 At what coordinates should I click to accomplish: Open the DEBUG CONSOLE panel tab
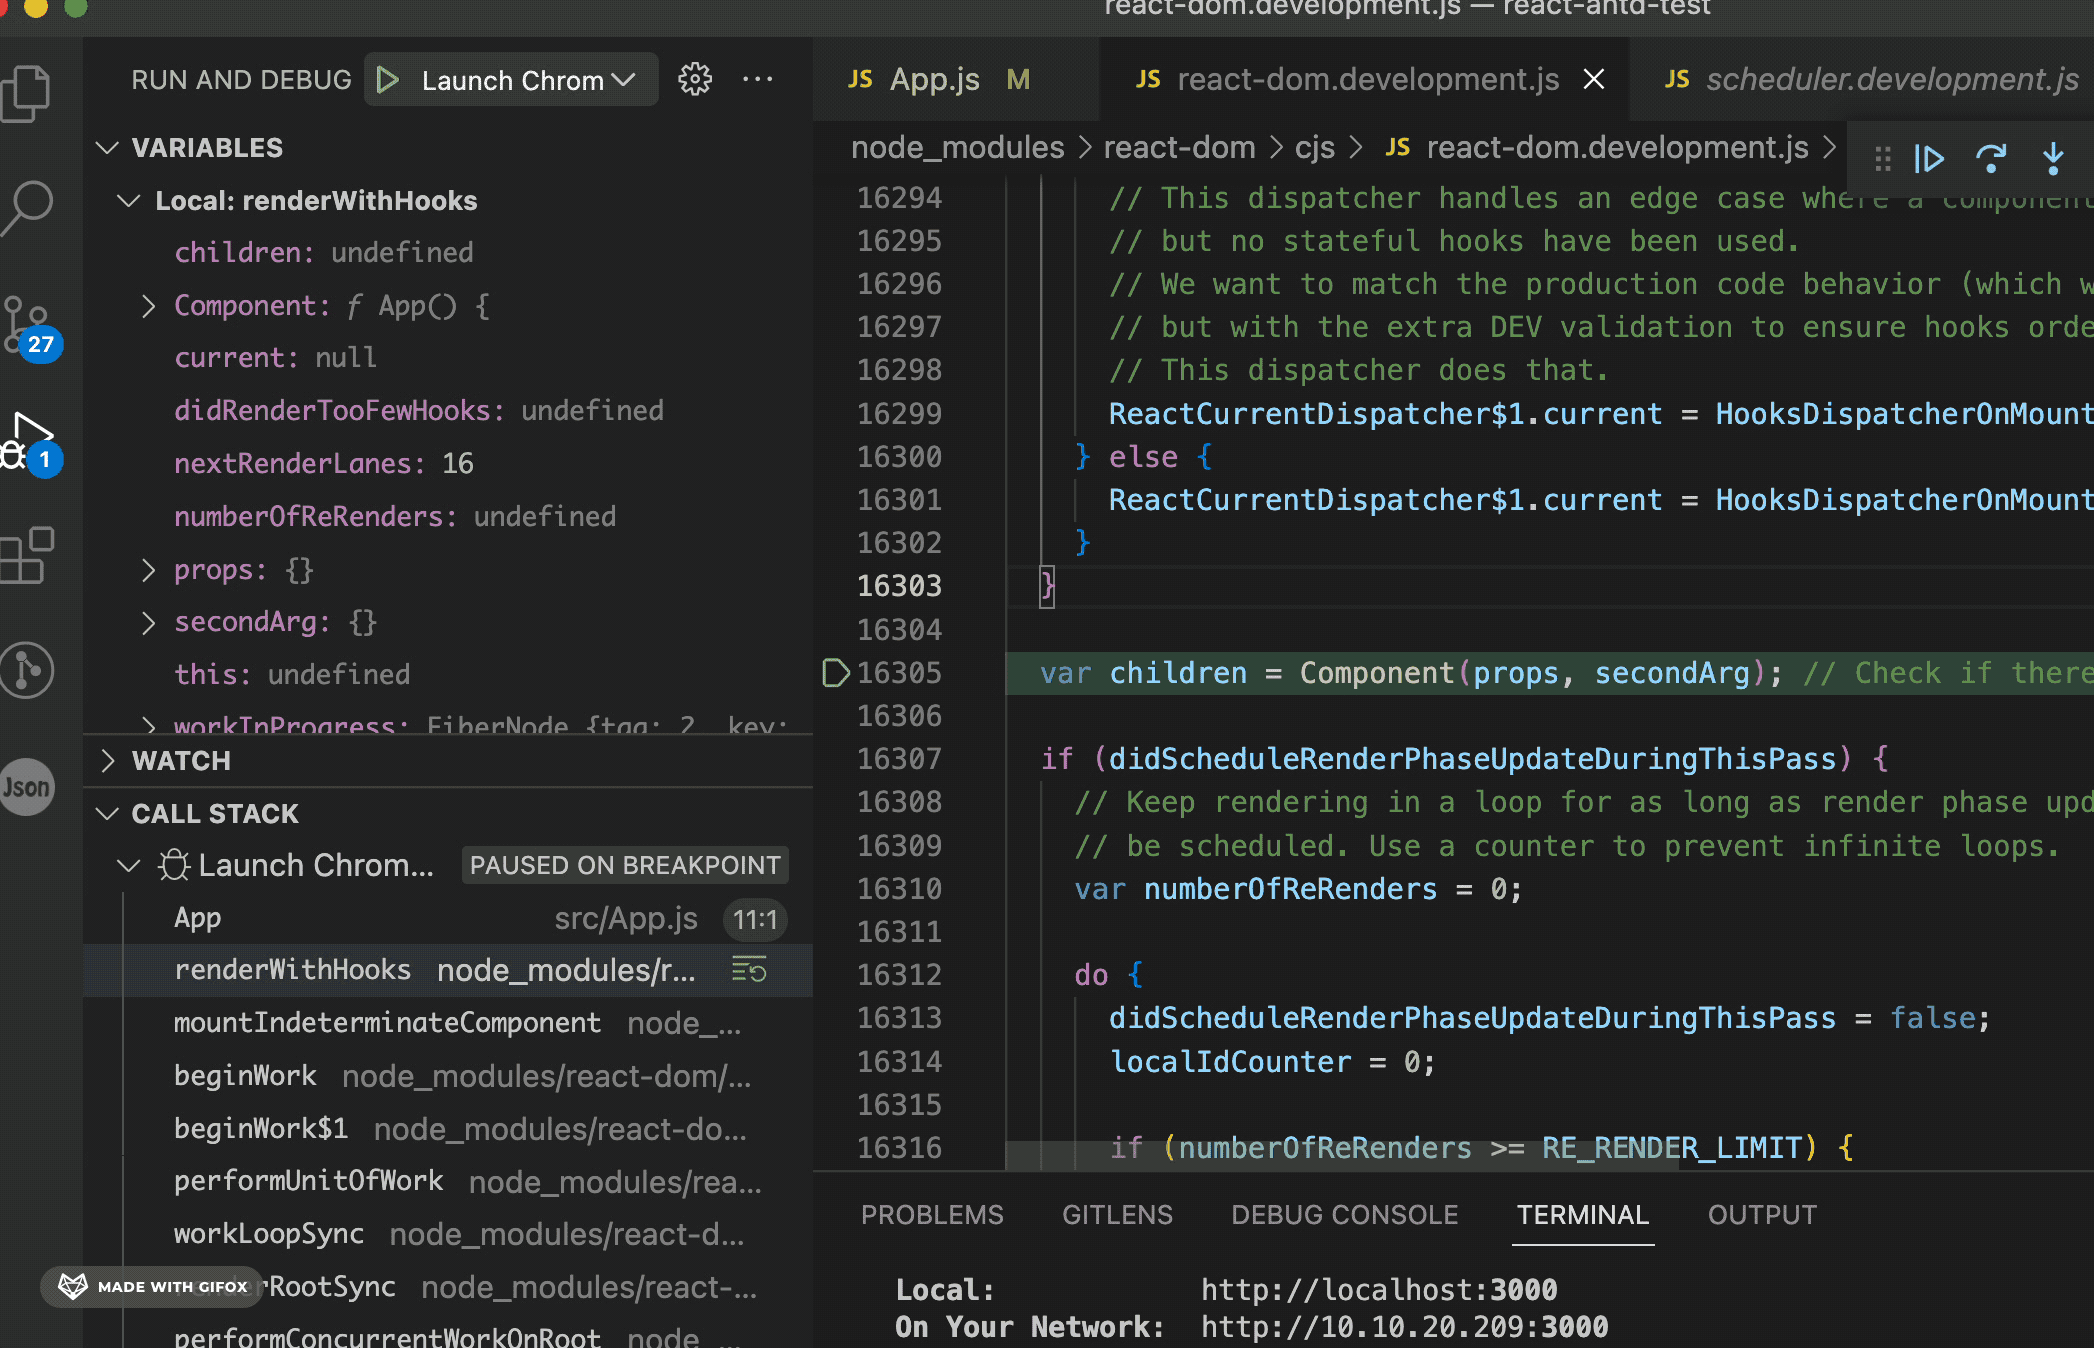pyautogui.click(x=1344, y=1215)
